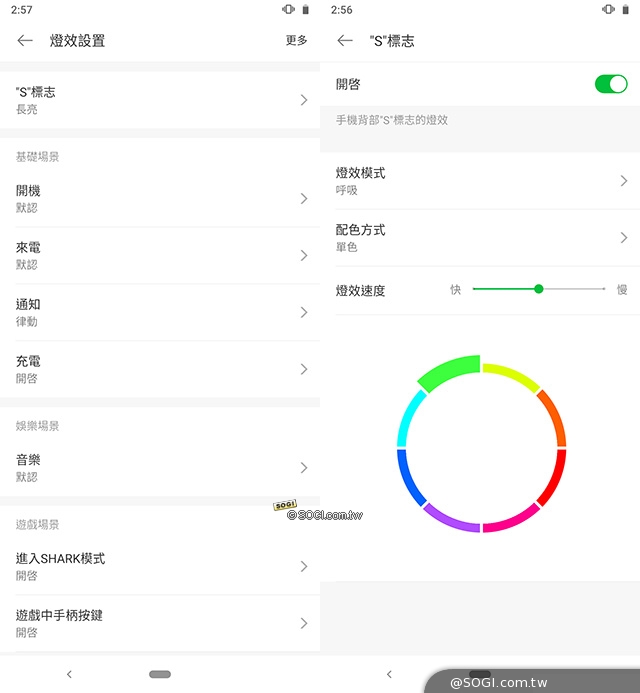640x693 pixels.
Task: Go back from the 燈效設置 screen
Action: pyautogui.click(x=25, y=41)
